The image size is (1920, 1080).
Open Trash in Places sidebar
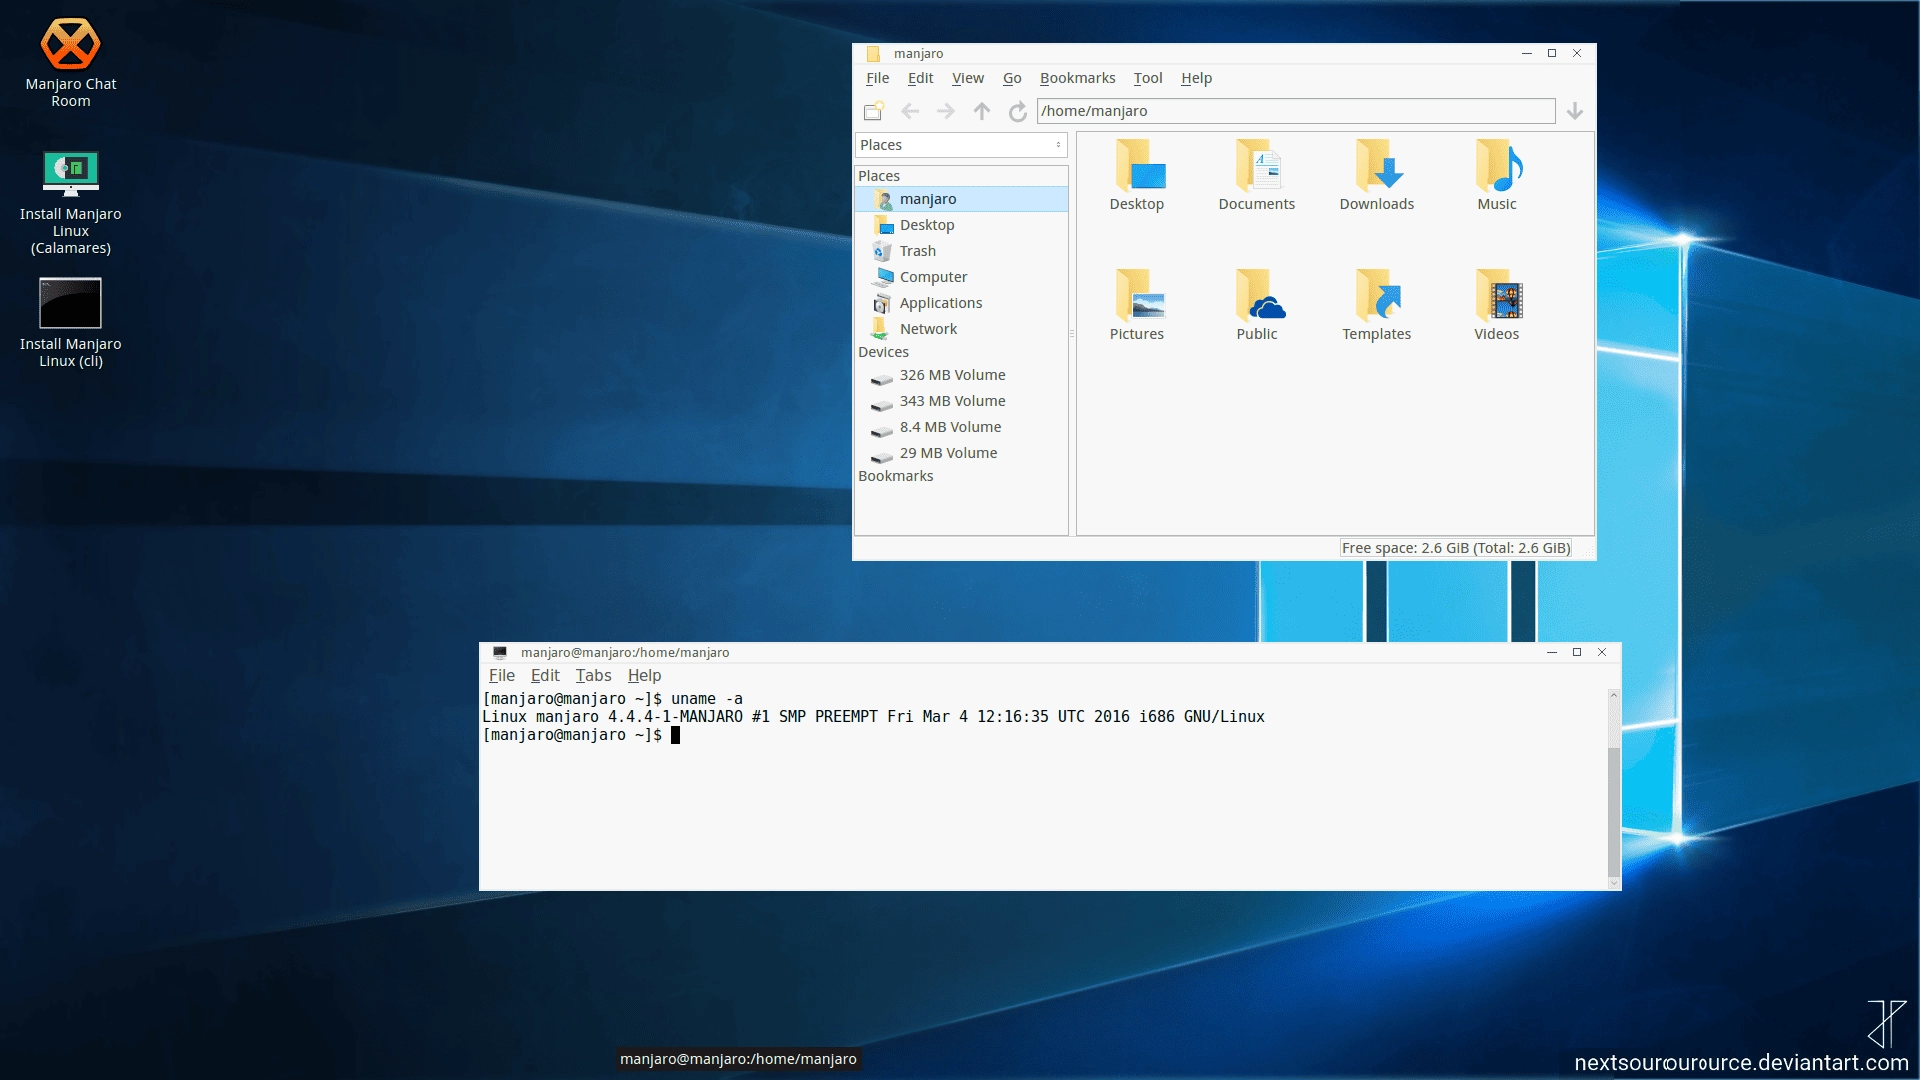(961, 251)
